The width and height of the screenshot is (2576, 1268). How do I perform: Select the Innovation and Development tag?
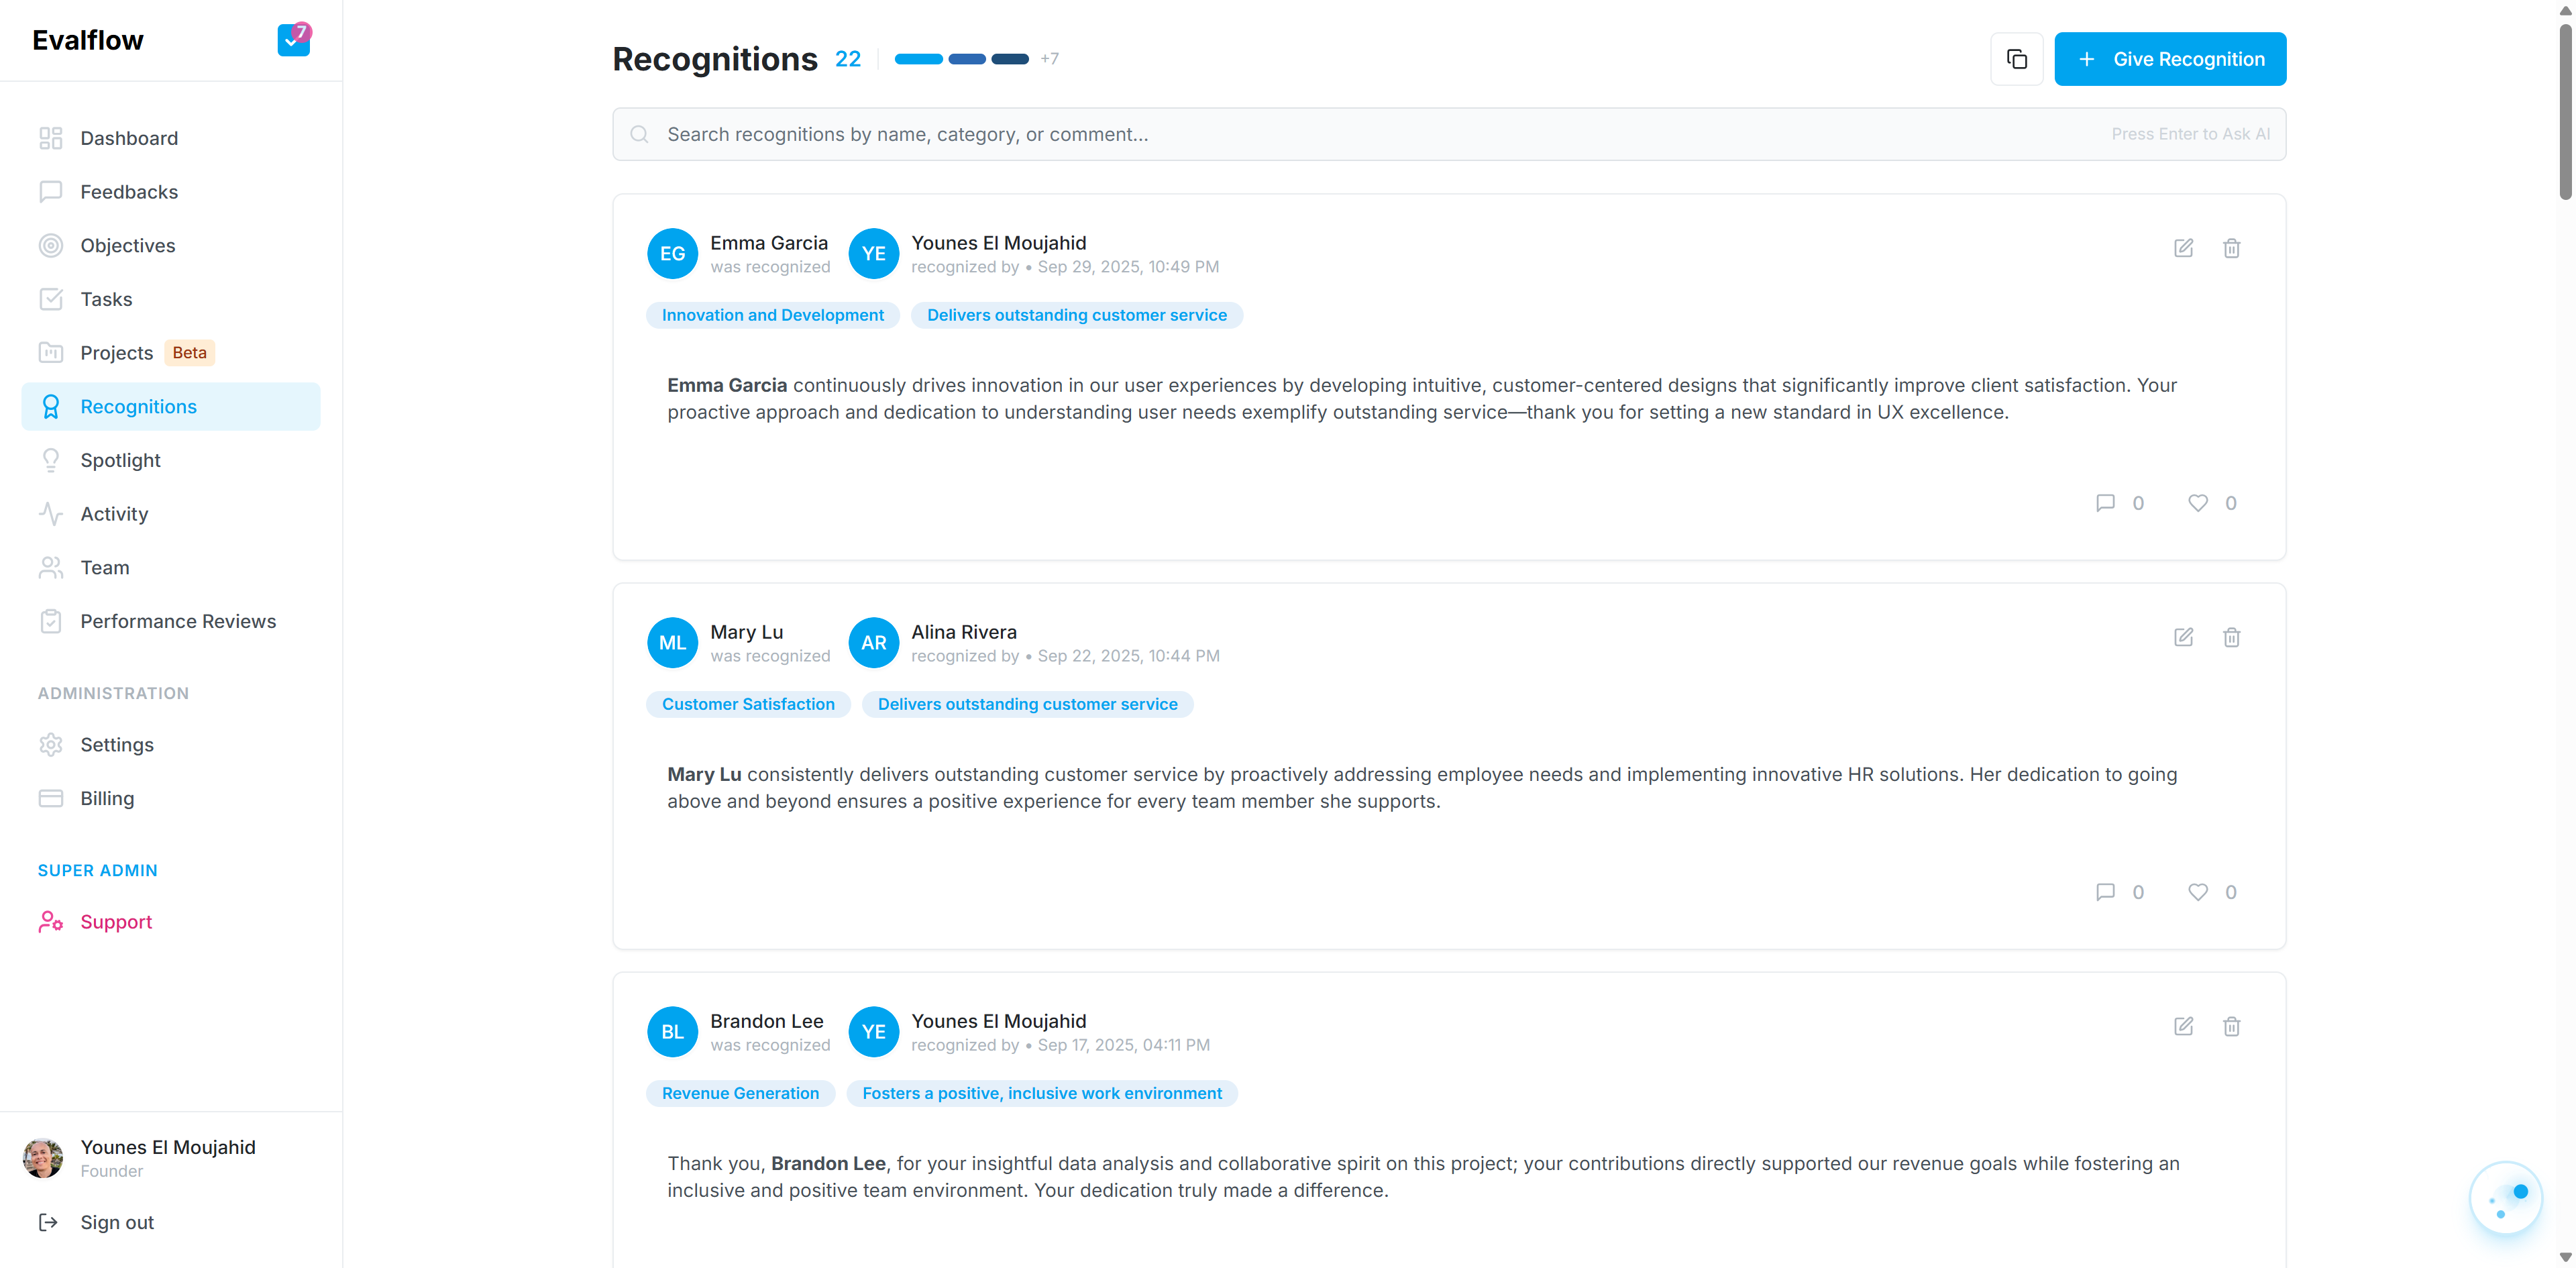point(772,315)
